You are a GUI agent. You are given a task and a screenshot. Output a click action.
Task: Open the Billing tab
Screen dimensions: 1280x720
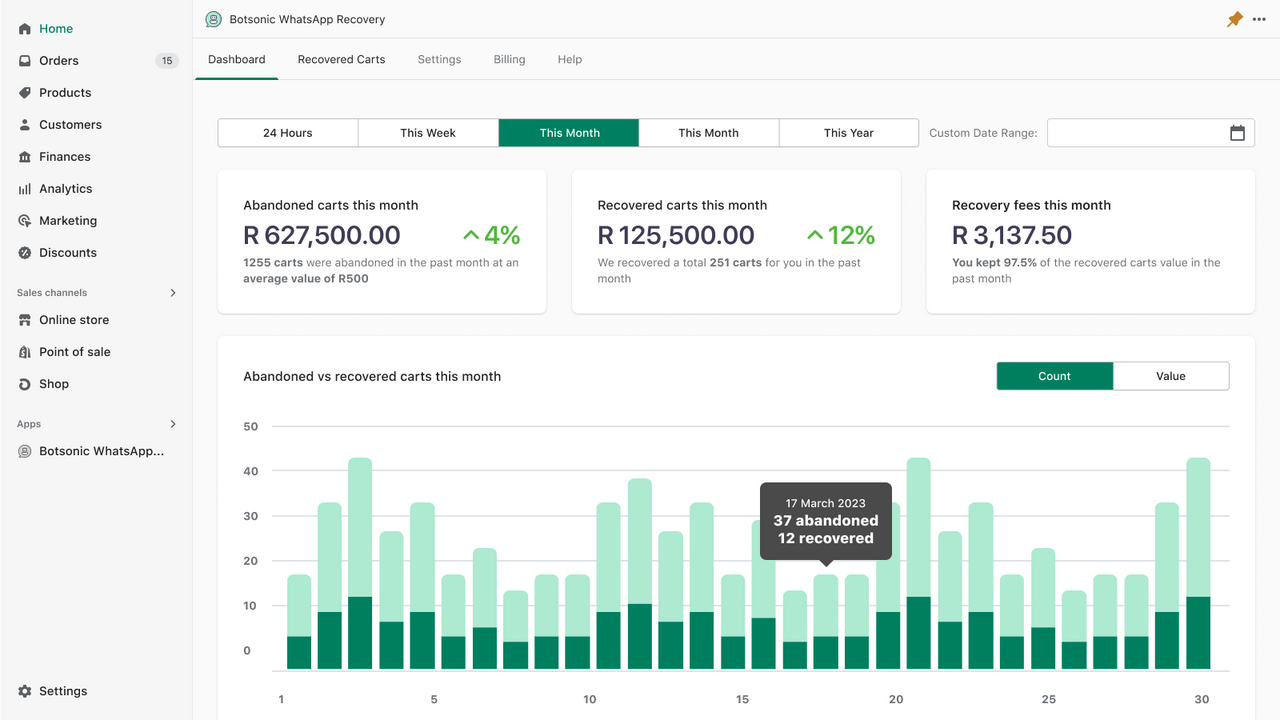[509, 60]
